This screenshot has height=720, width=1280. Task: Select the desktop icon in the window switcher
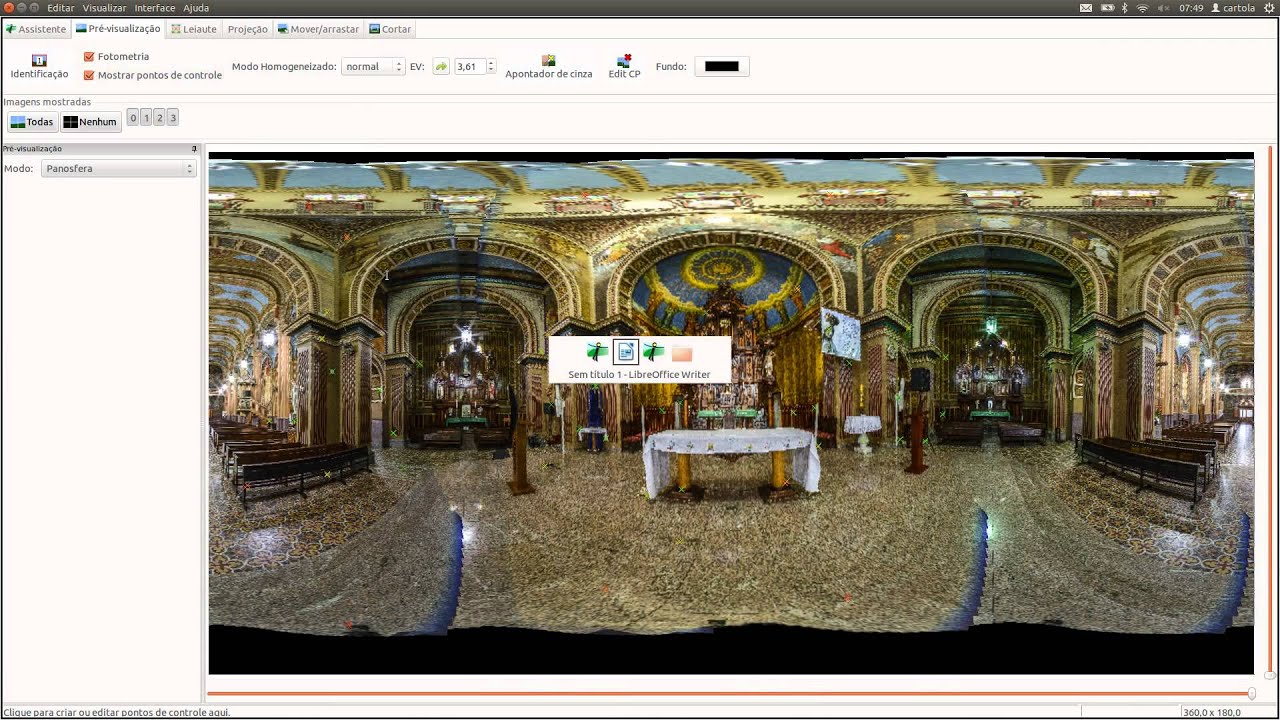click(x=682, y=353)
